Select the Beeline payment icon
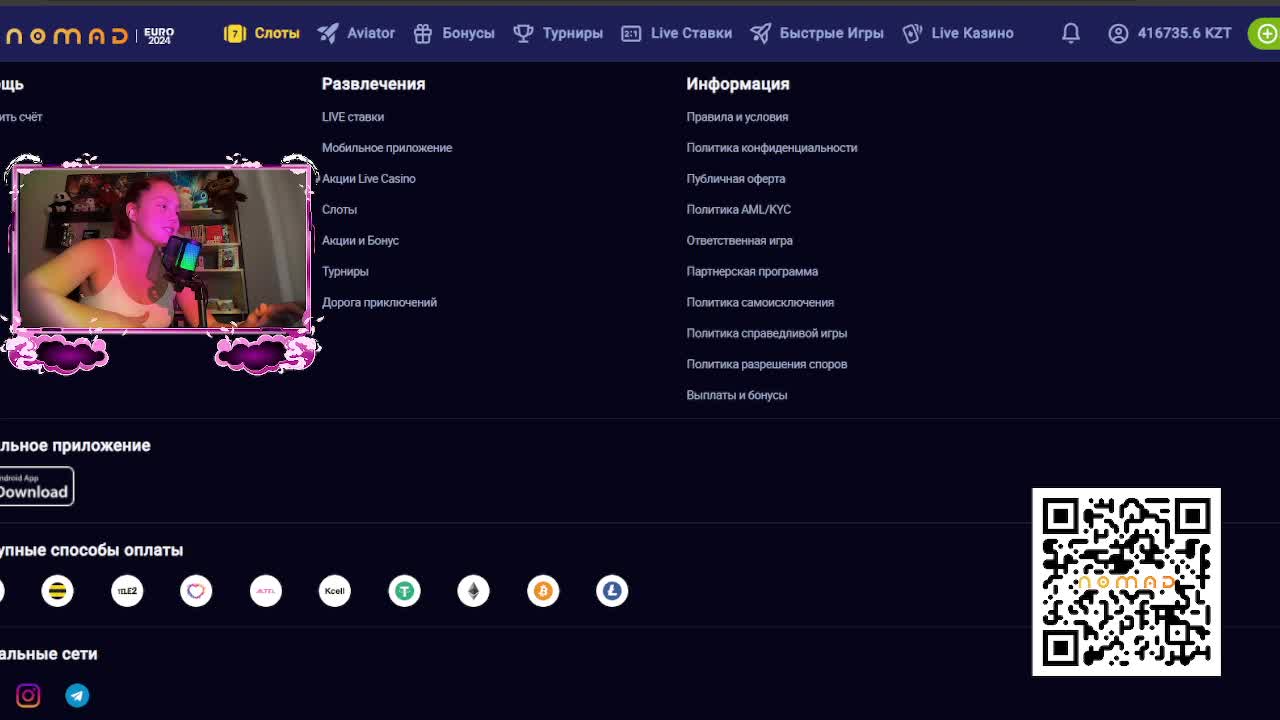The image size is (1280, 720). (x=58, y=591)
